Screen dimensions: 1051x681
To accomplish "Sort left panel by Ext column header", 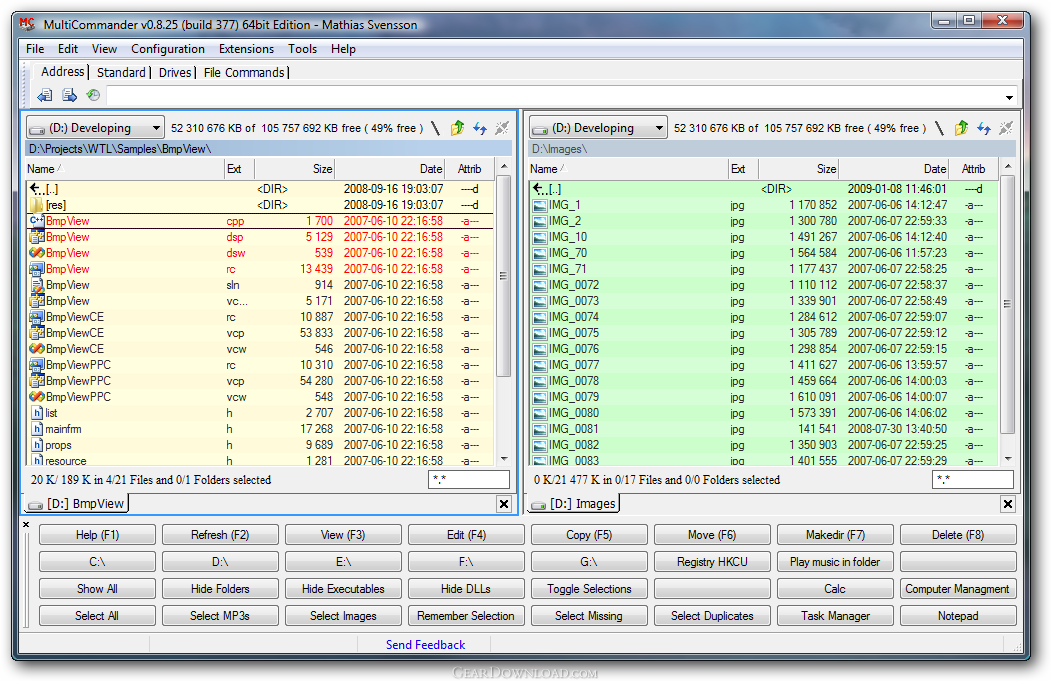I will (239, 169).
